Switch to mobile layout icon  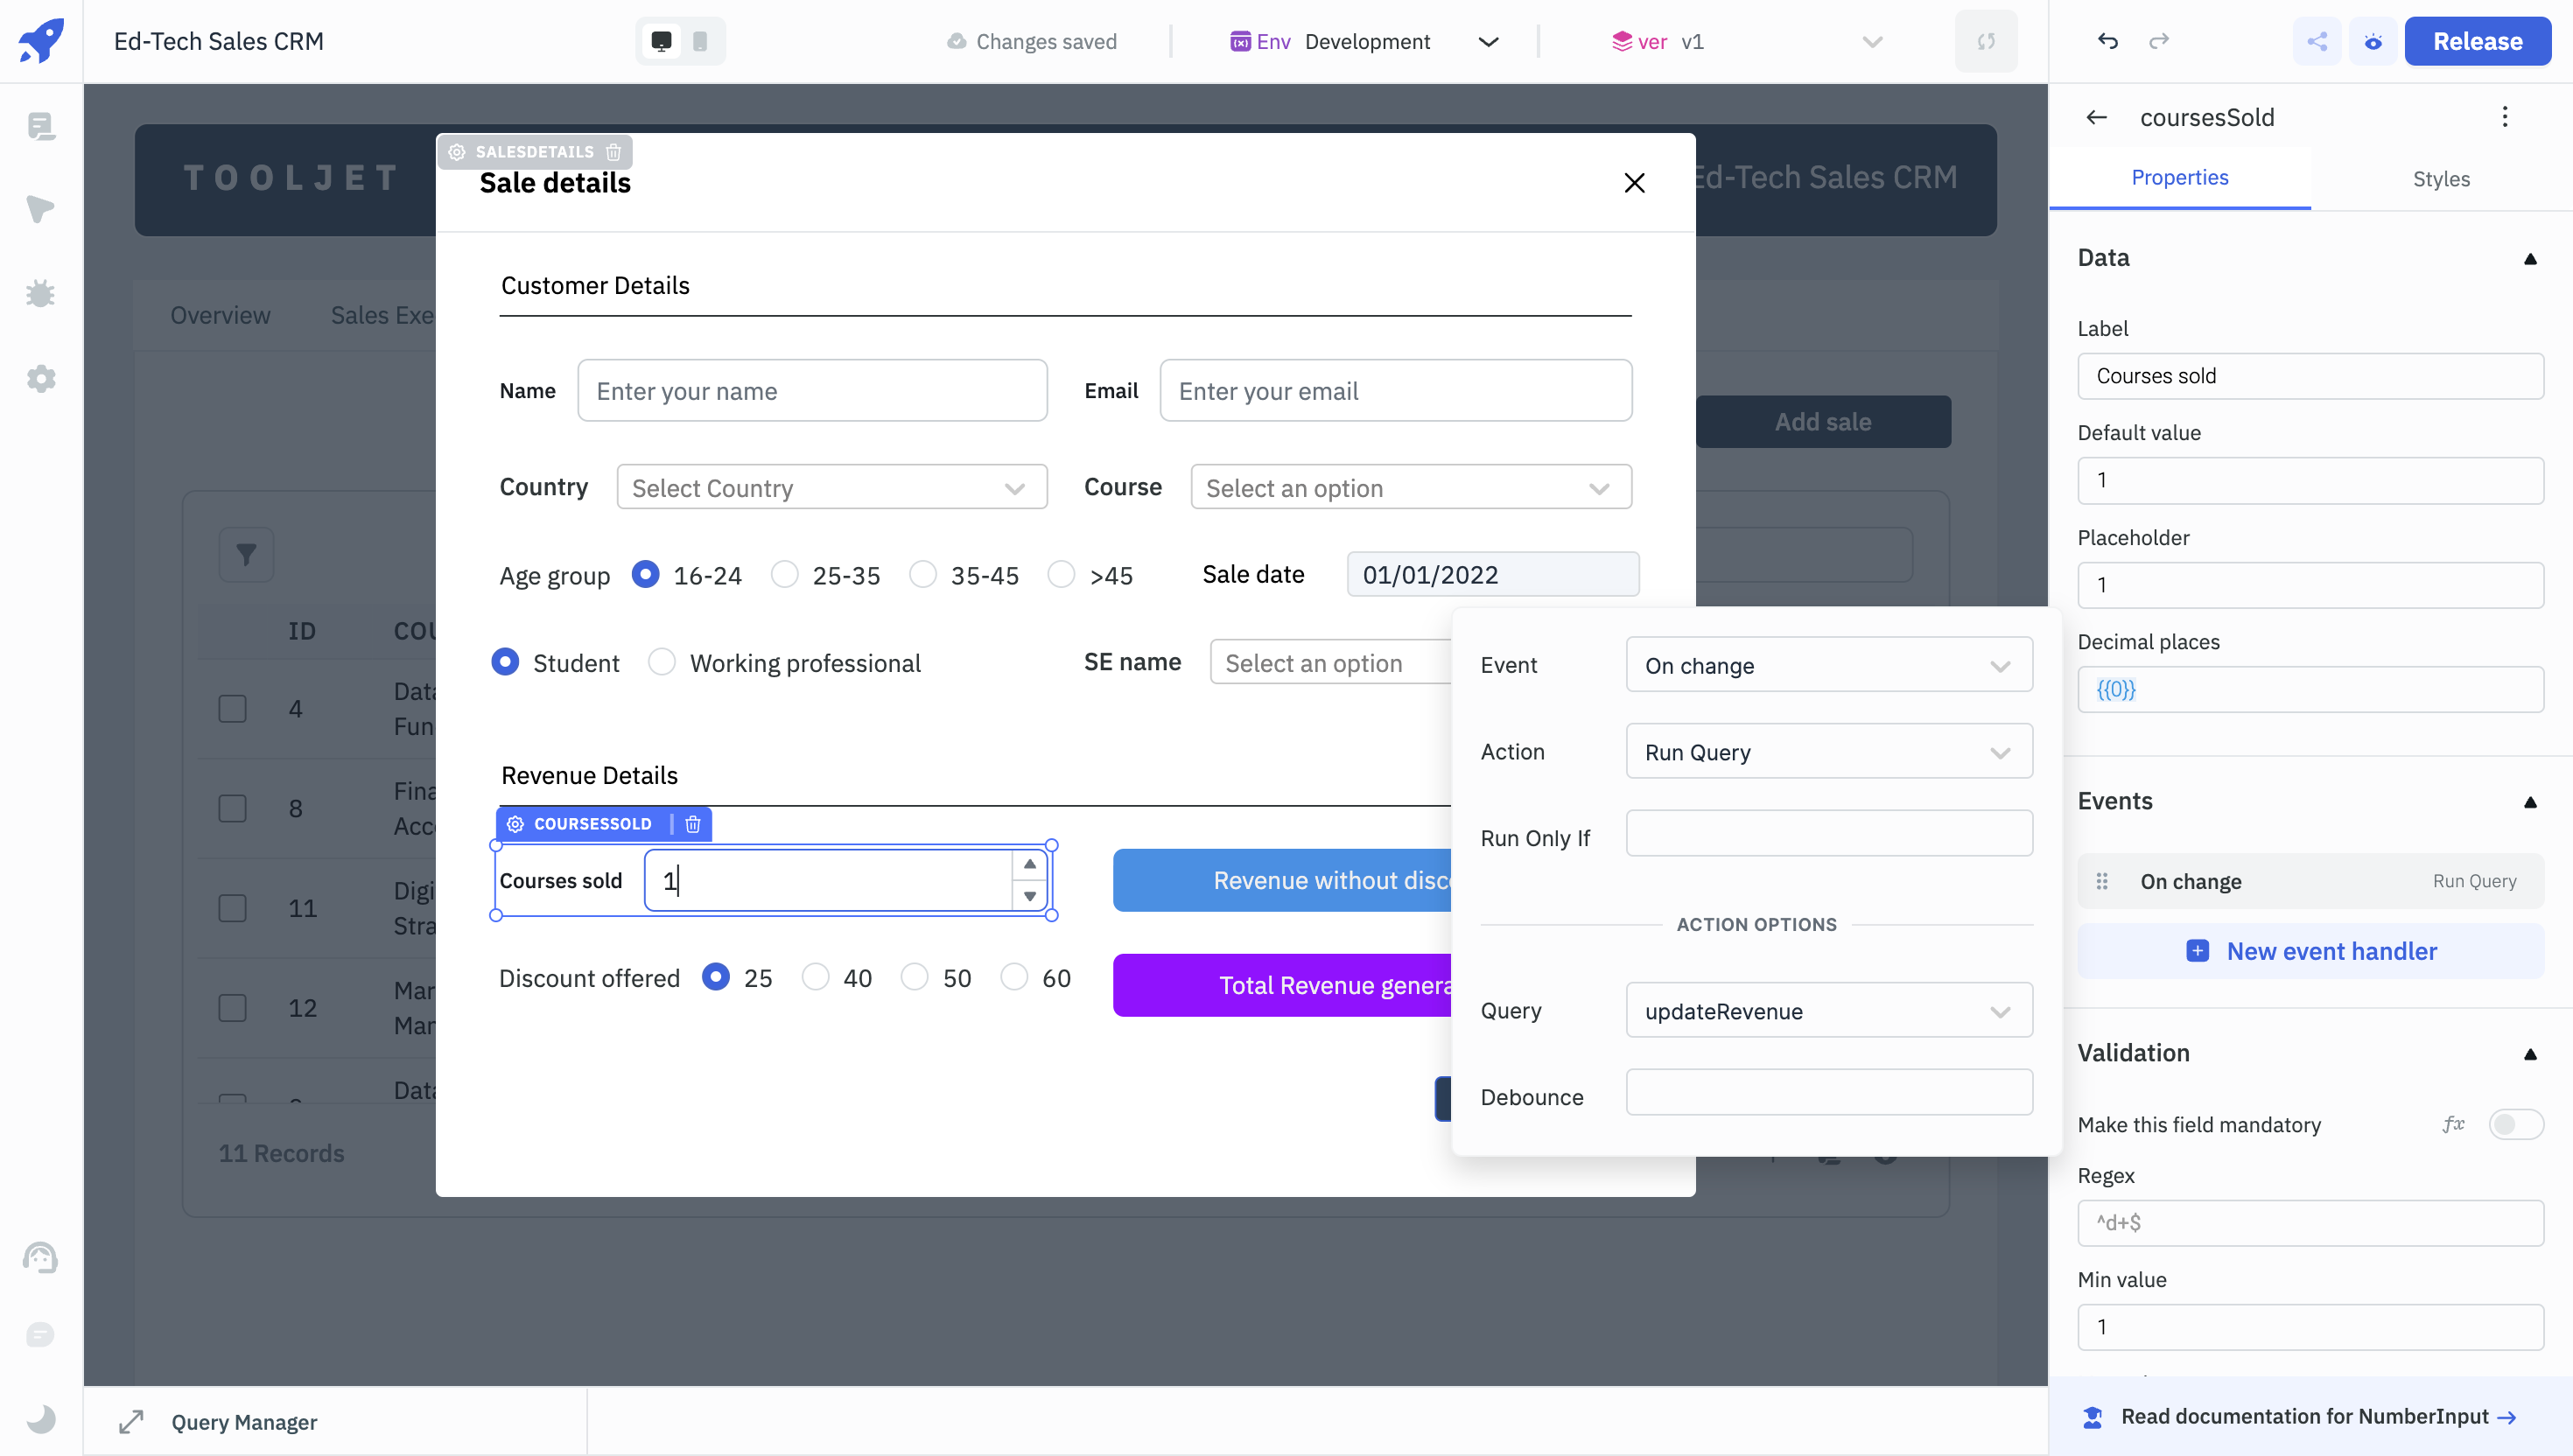pos(700,41)
